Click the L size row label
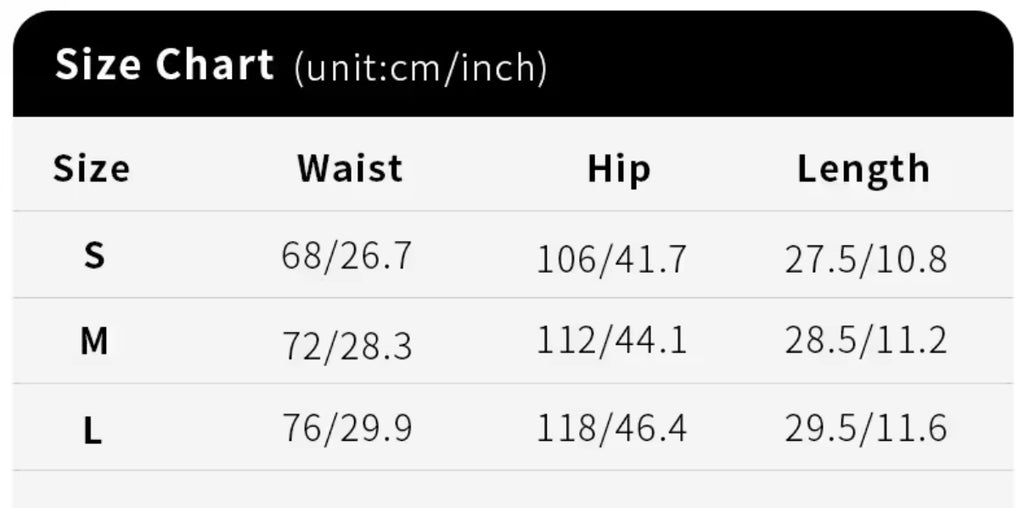Screen dimensions: 1024x508 93,432
